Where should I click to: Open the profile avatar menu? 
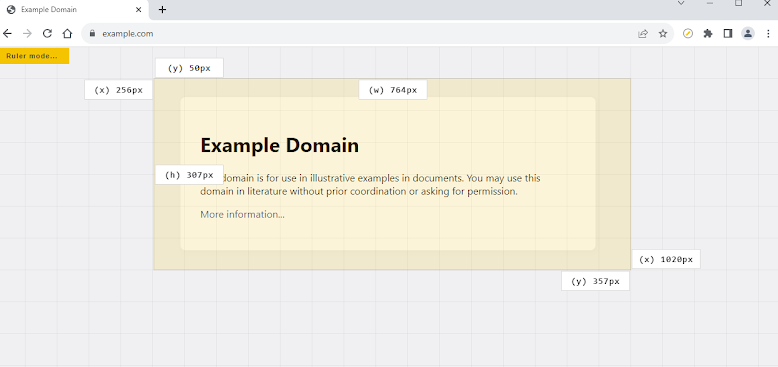tap(748, 34)
